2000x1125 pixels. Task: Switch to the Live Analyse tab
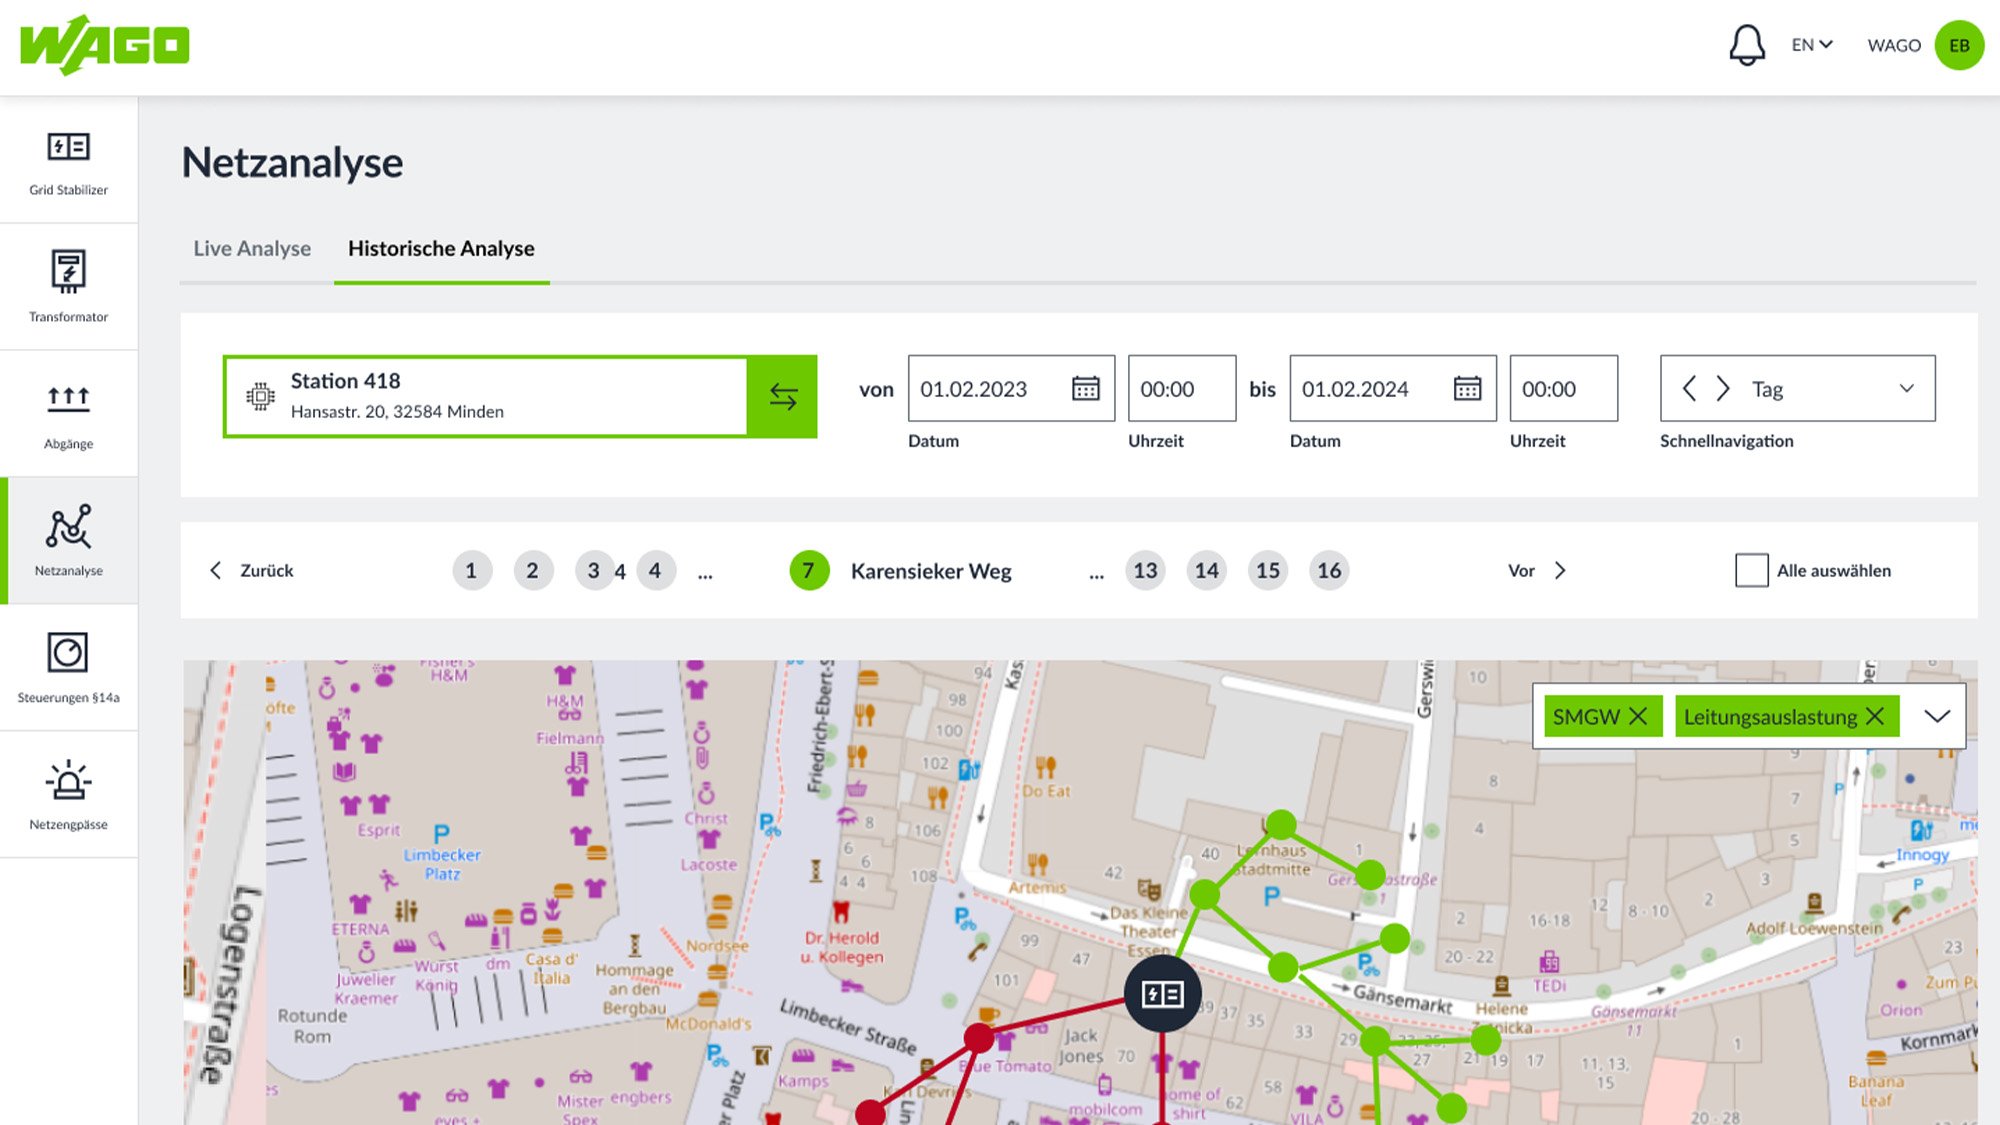click(x=252, y=248)
